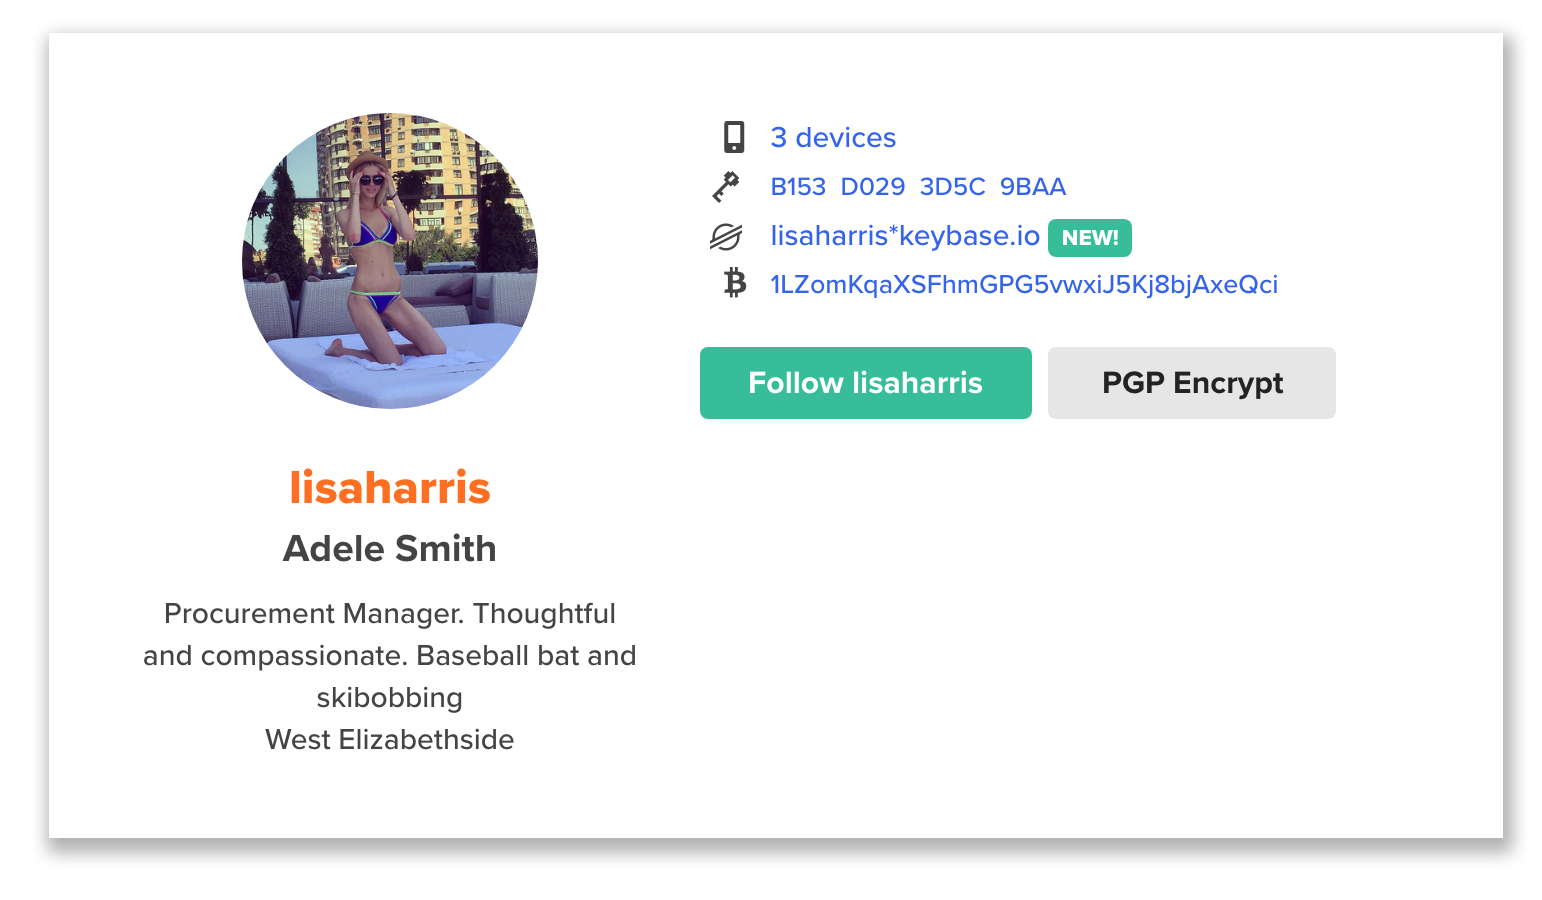Viewport: 1542px width, 900px height.
Task: Click the Bitcoin symbol icon
Action: [735, 283]
